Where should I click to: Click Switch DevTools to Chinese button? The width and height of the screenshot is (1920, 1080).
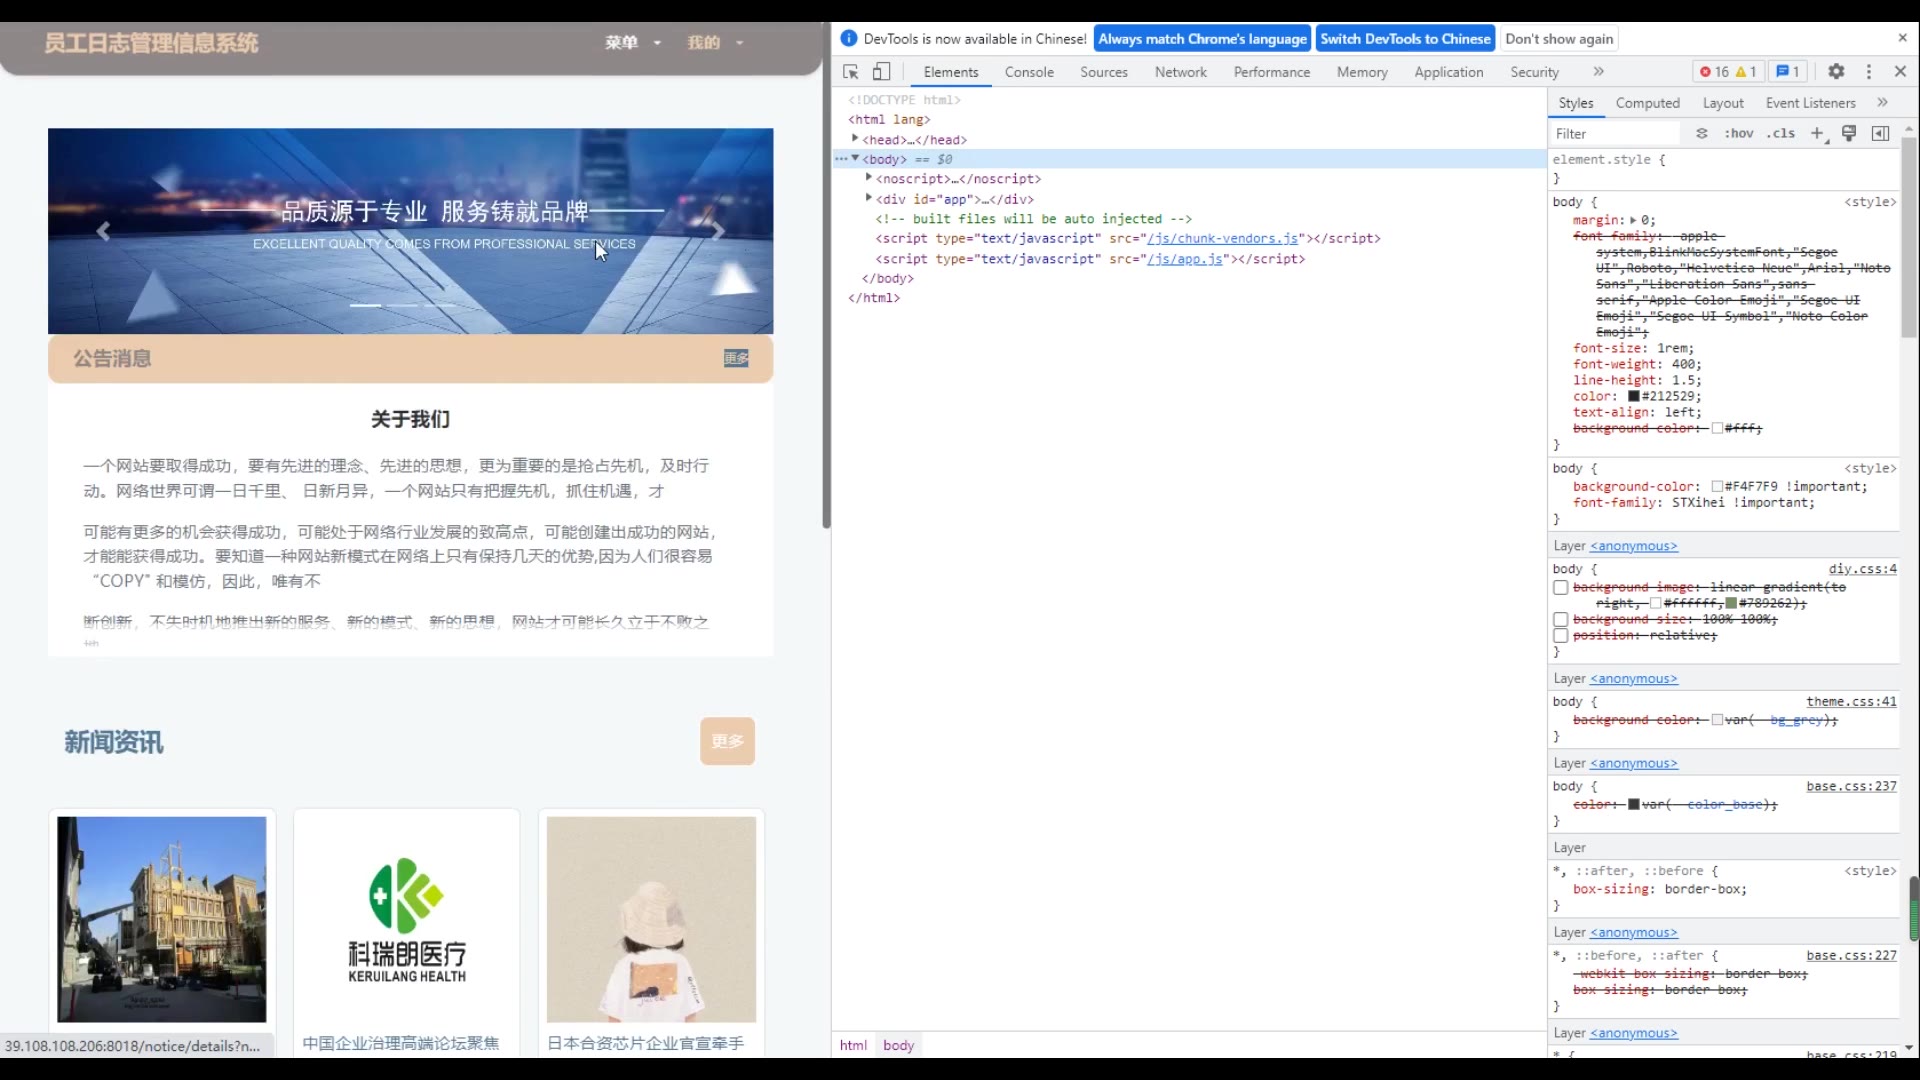(1405, 38)
